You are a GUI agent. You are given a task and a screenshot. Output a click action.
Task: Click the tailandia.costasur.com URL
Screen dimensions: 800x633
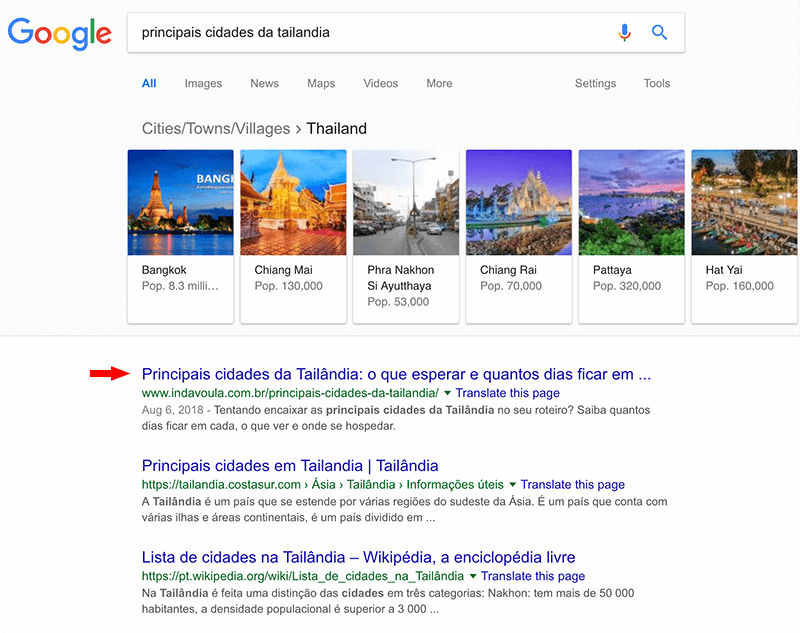pos(322,485)
